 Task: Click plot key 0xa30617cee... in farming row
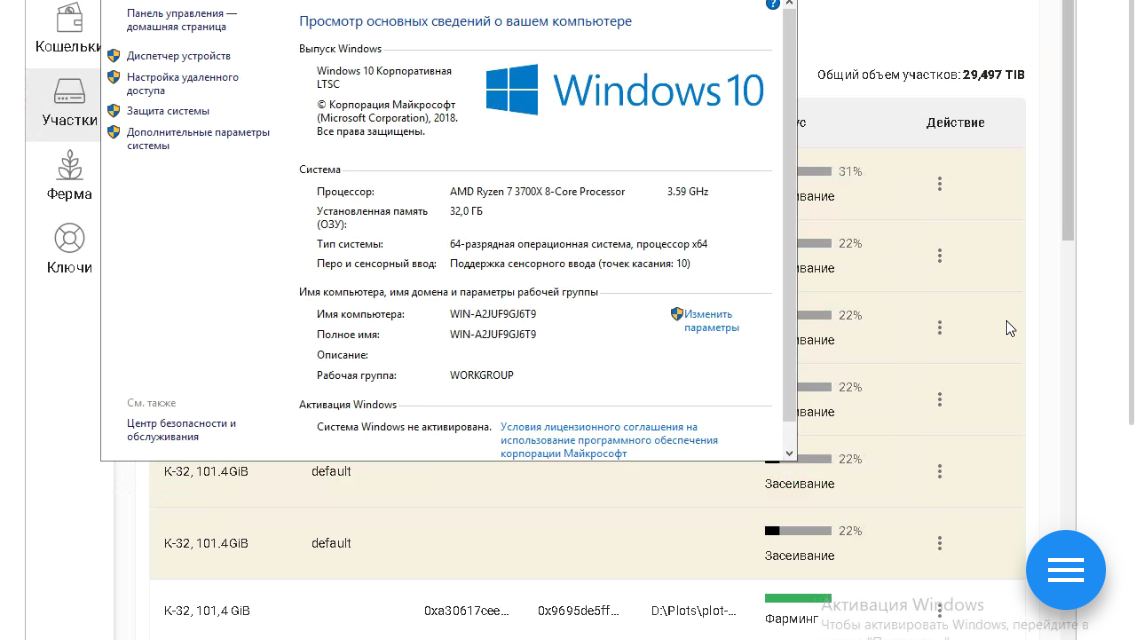coord(466,610)
